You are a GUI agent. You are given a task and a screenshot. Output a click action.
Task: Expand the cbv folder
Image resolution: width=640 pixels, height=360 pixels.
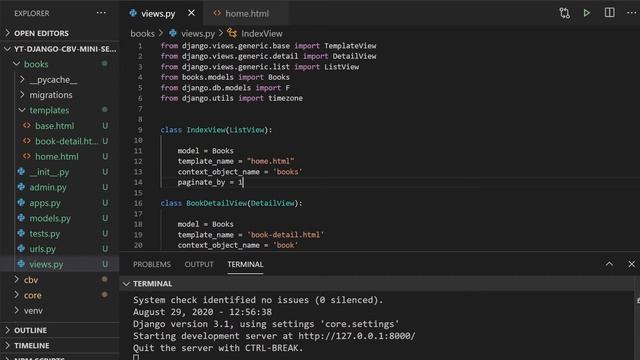tap(60, 280)
